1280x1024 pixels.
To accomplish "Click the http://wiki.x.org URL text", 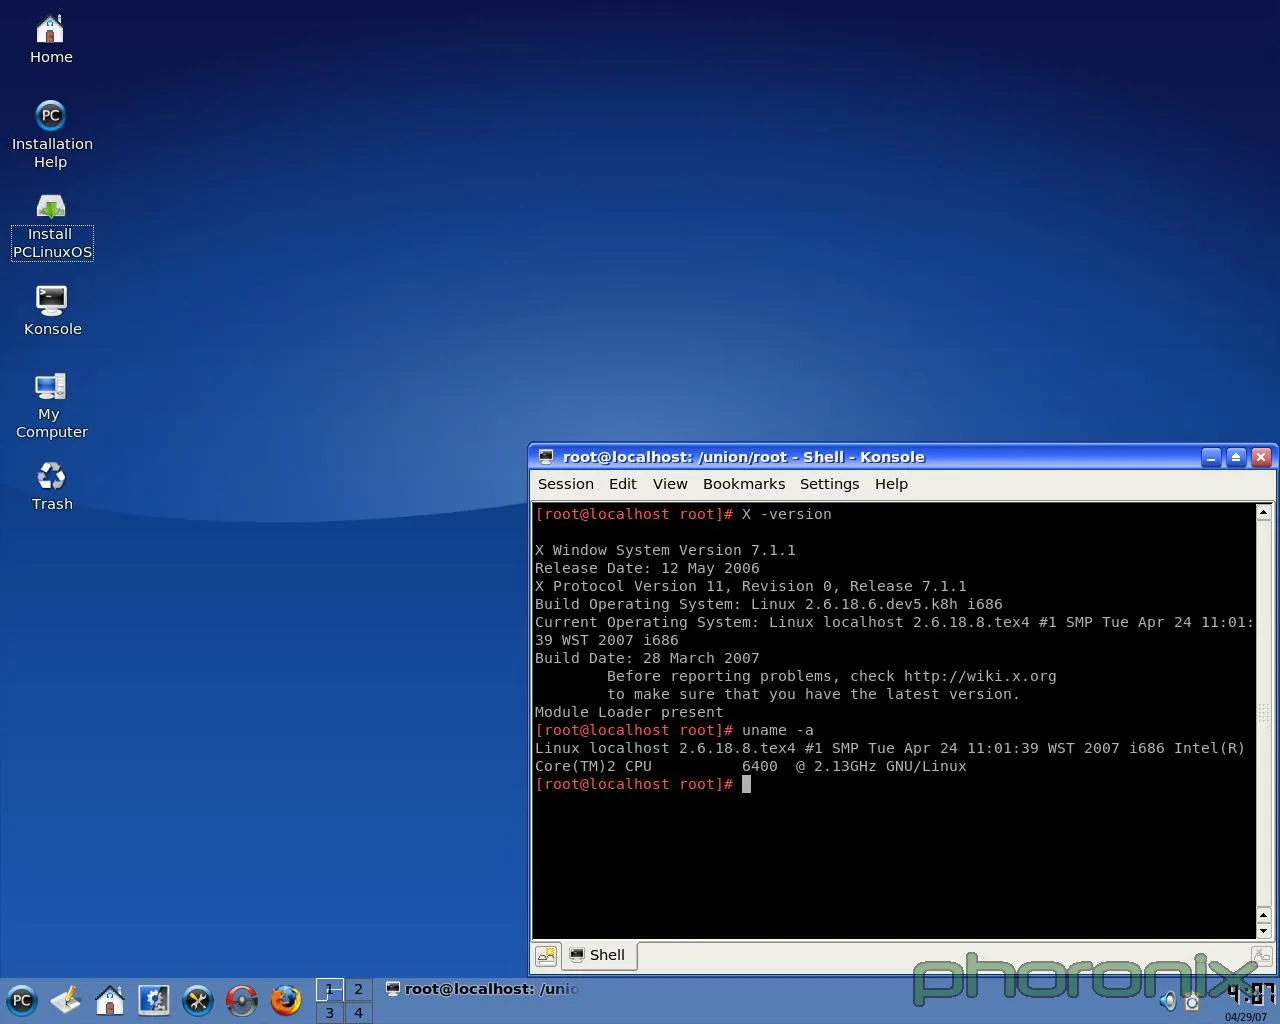I will coord(980,676).
